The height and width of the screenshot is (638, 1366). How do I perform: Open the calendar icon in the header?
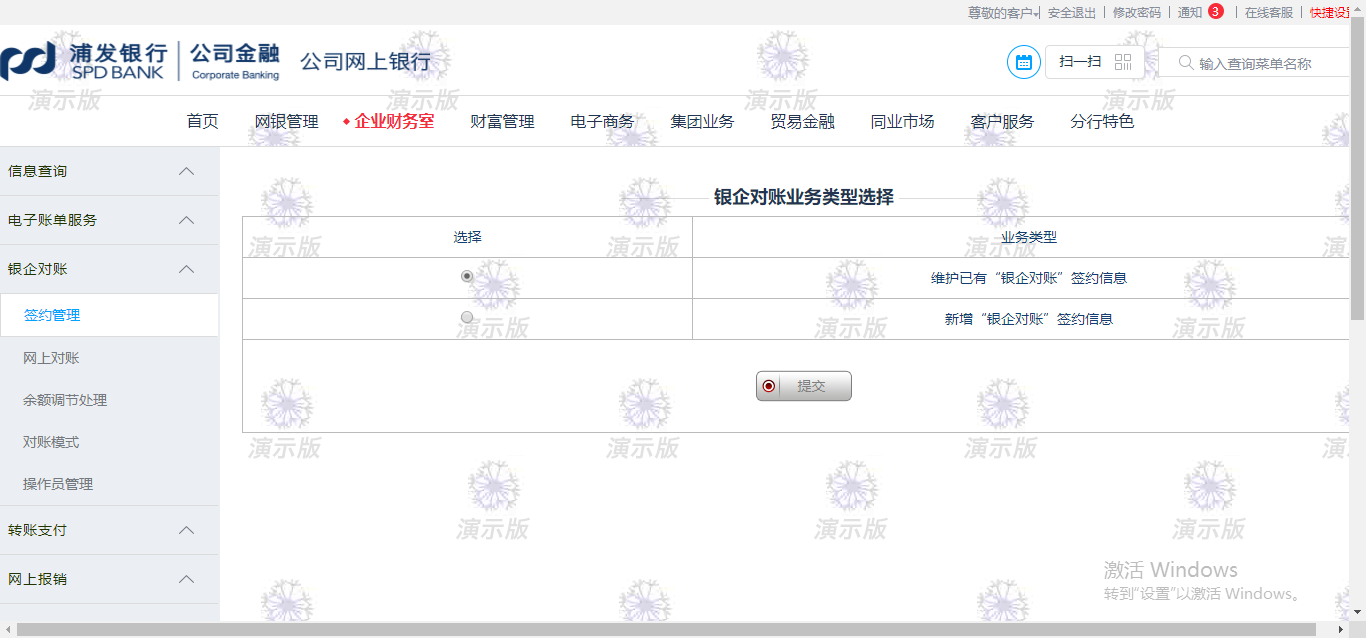pos(1023,62)
